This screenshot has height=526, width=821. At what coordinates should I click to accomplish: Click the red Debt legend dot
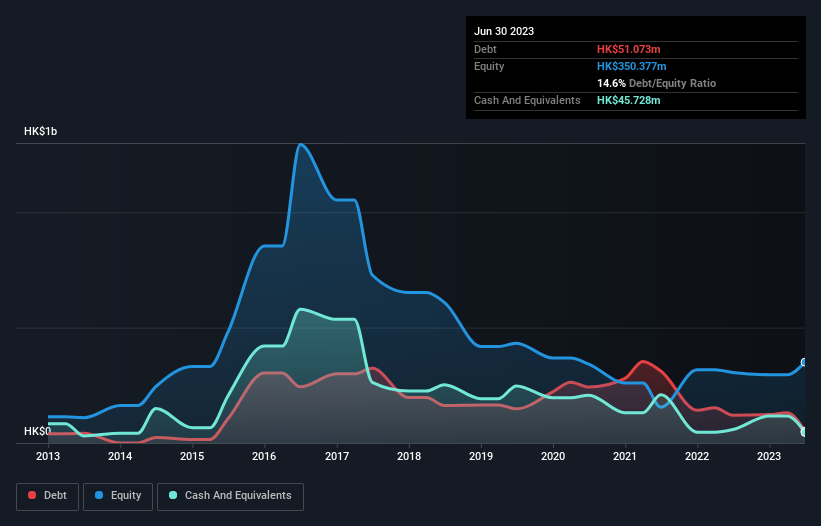pyautogui.click(x=32, y=495)
